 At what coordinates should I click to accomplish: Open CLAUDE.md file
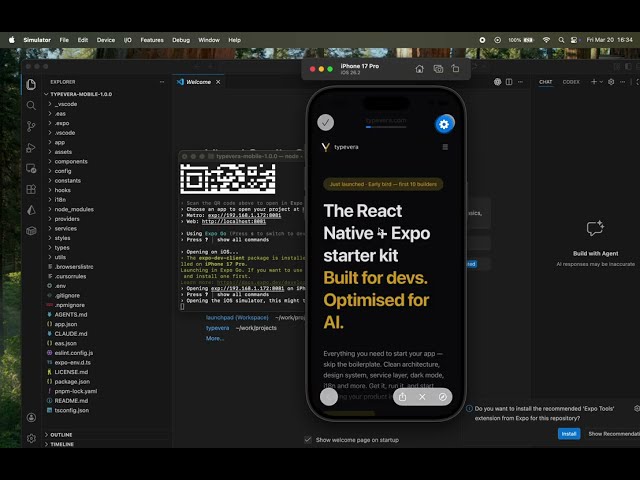[x=71, y=334]
